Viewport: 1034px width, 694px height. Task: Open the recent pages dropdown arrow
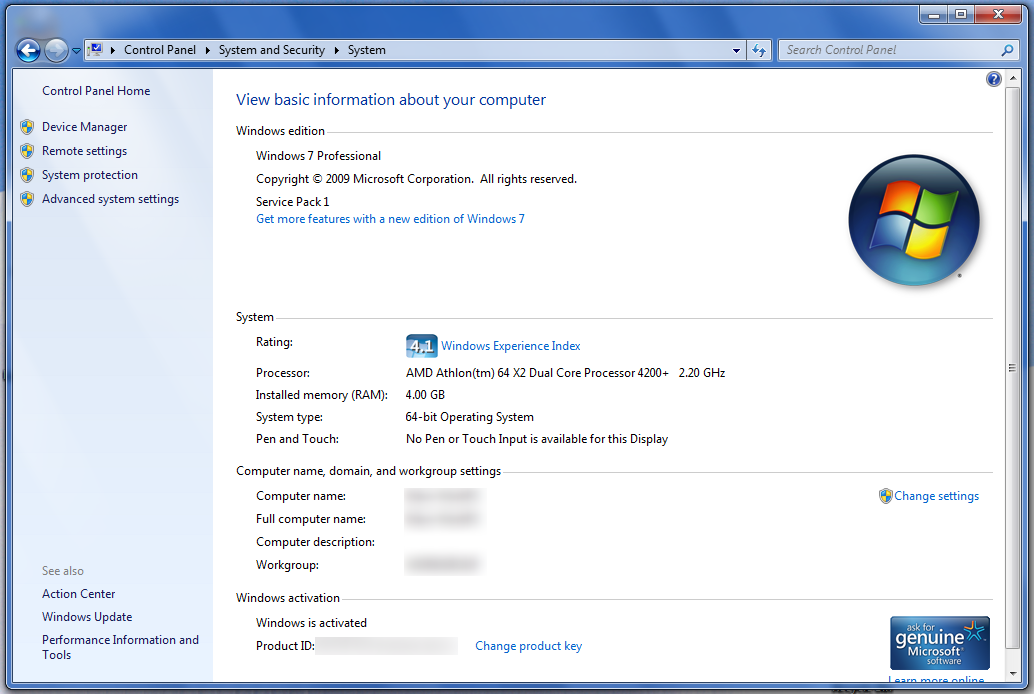click(x=76, y=50)
